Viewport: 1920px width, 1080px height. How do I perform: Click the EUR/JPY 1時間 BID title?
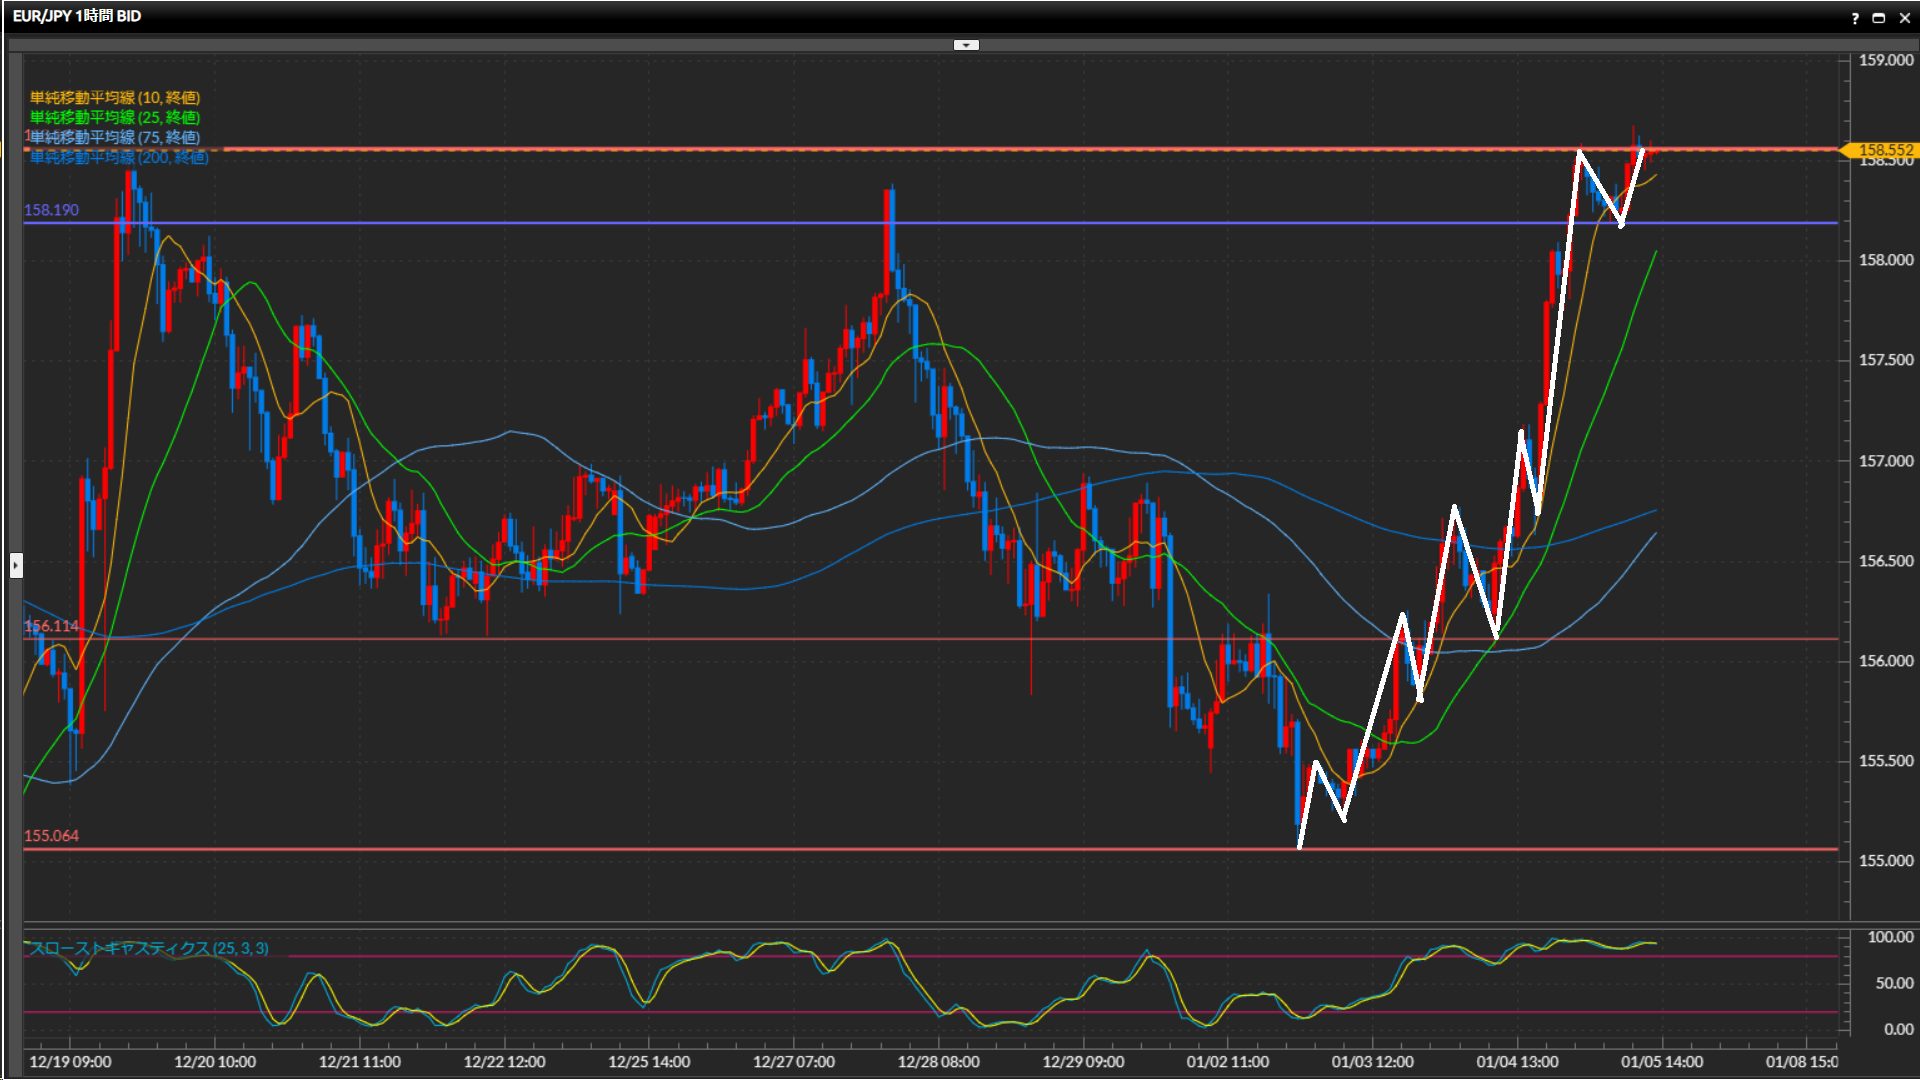click(x=77, y=16)
